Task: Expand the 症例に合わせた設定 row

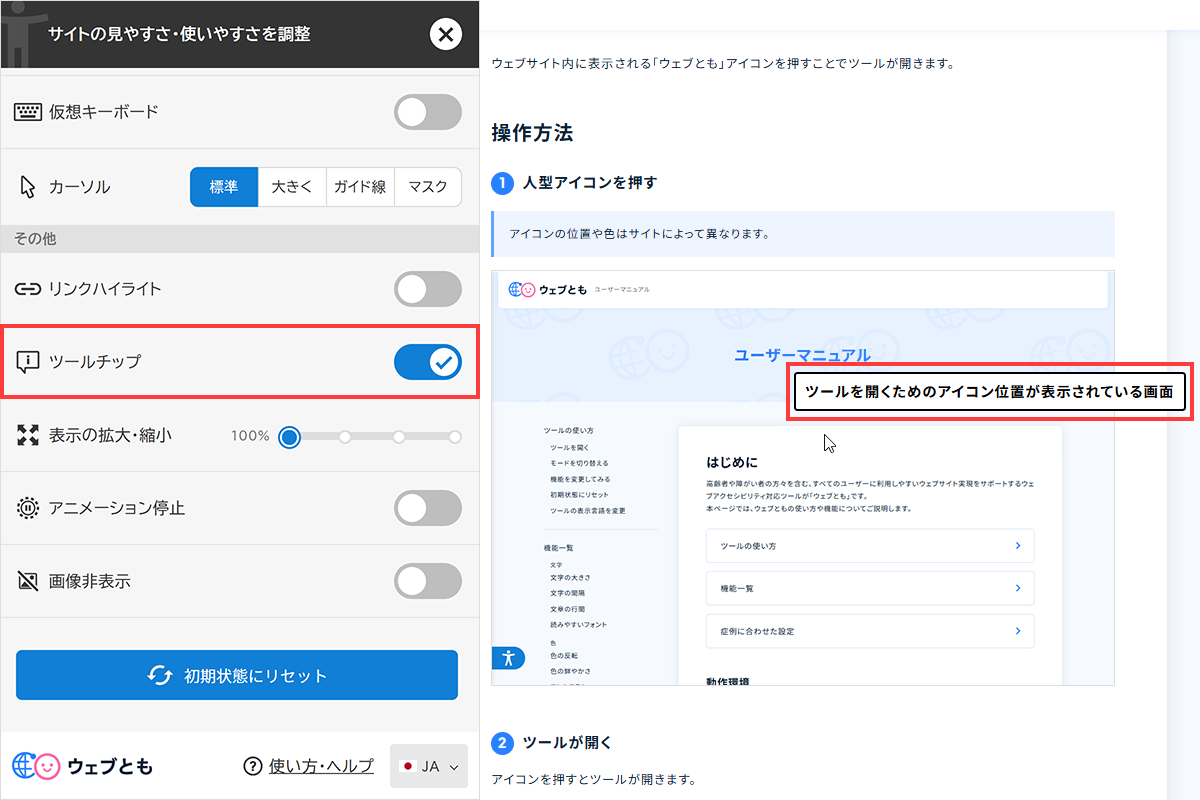Action: (x=870, y=631)
